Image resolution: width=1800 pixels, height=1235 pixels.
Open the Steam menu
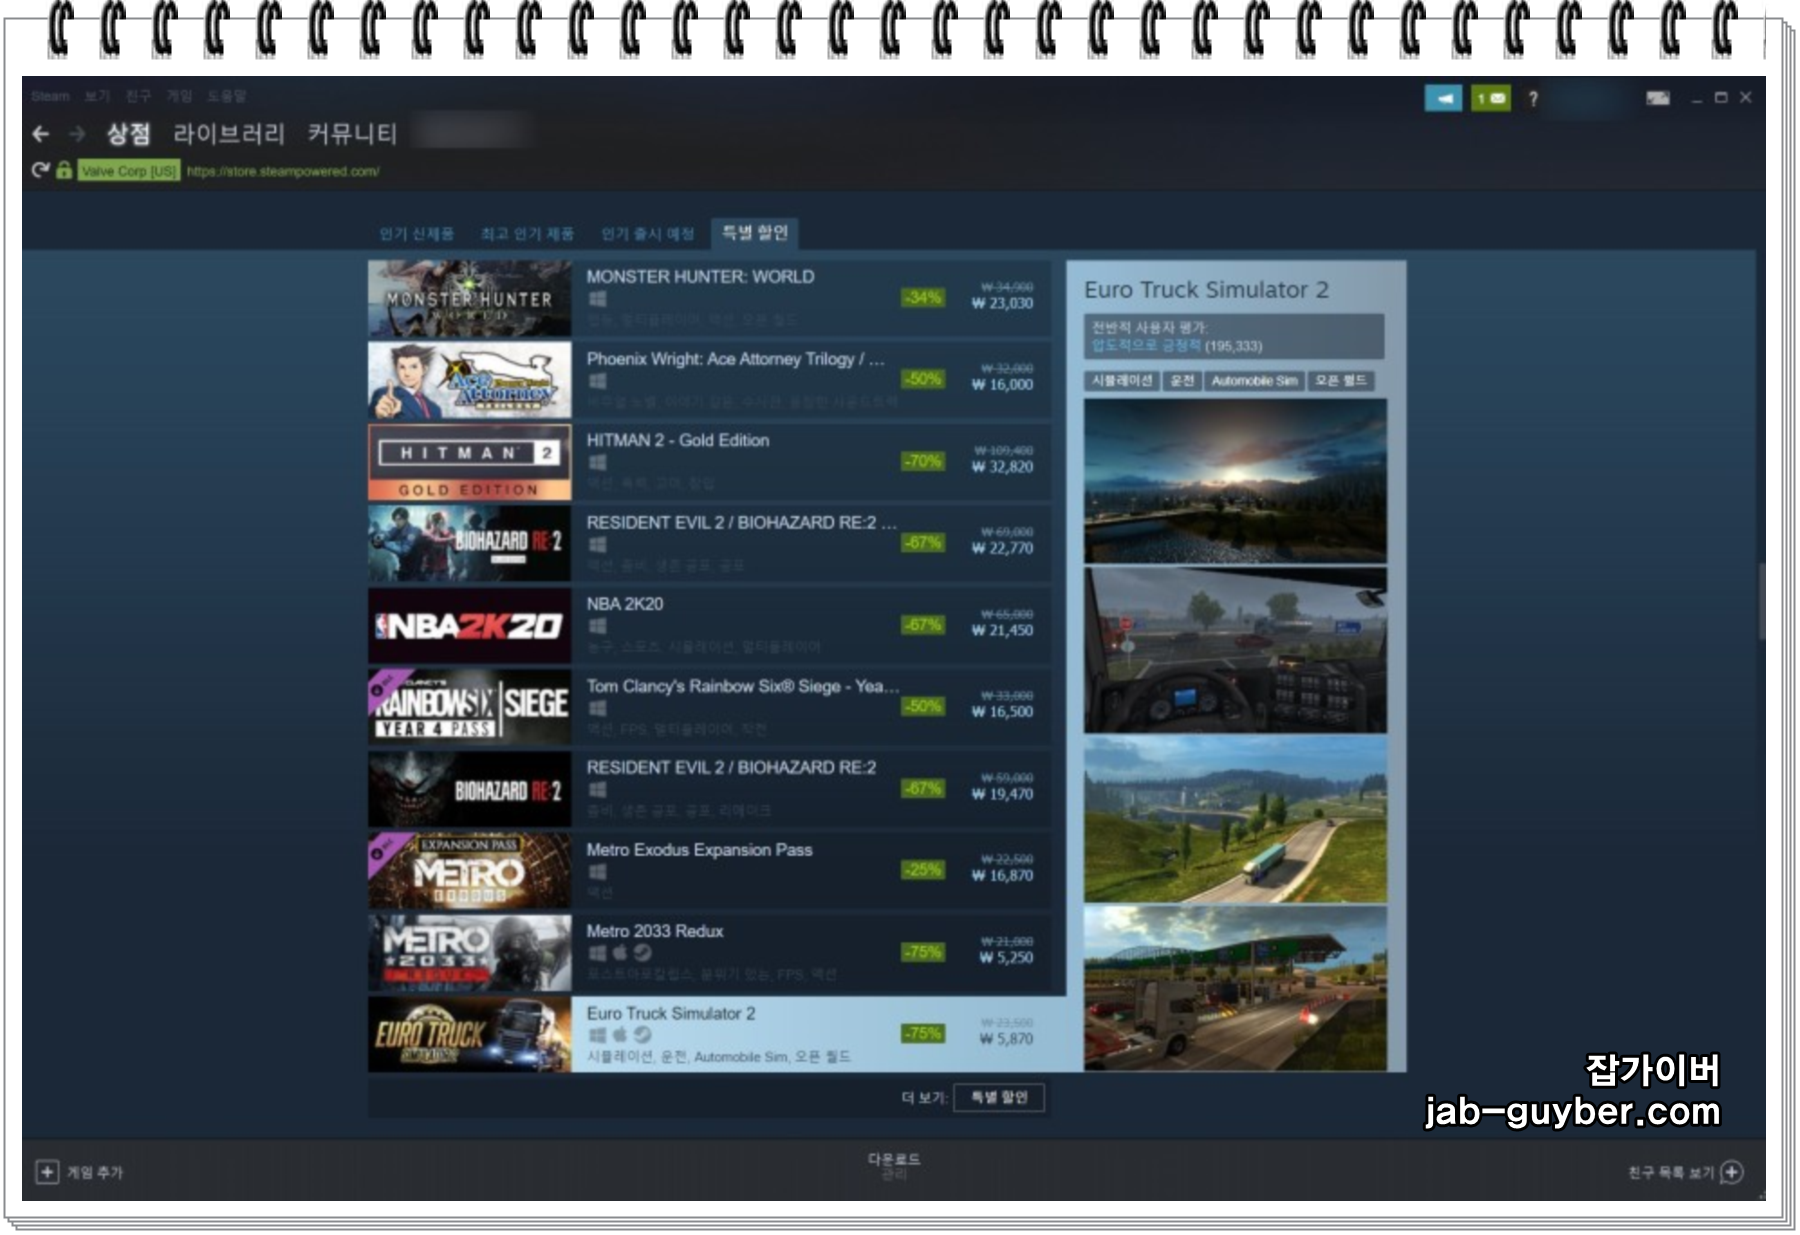[x=50, y=96]
